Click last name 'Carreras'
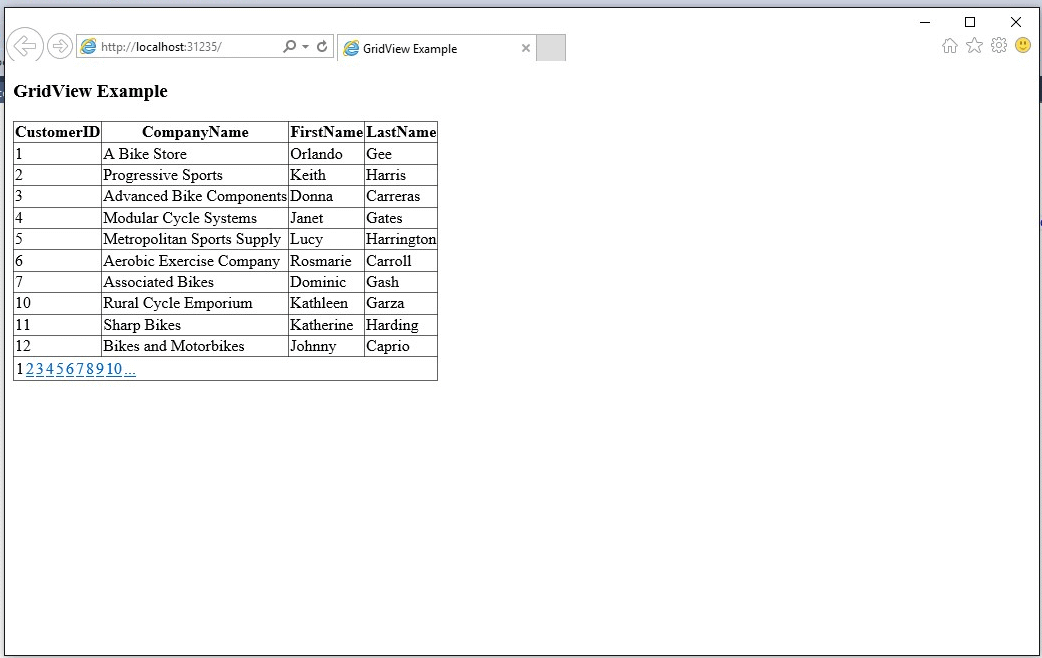 pos(393,196)
